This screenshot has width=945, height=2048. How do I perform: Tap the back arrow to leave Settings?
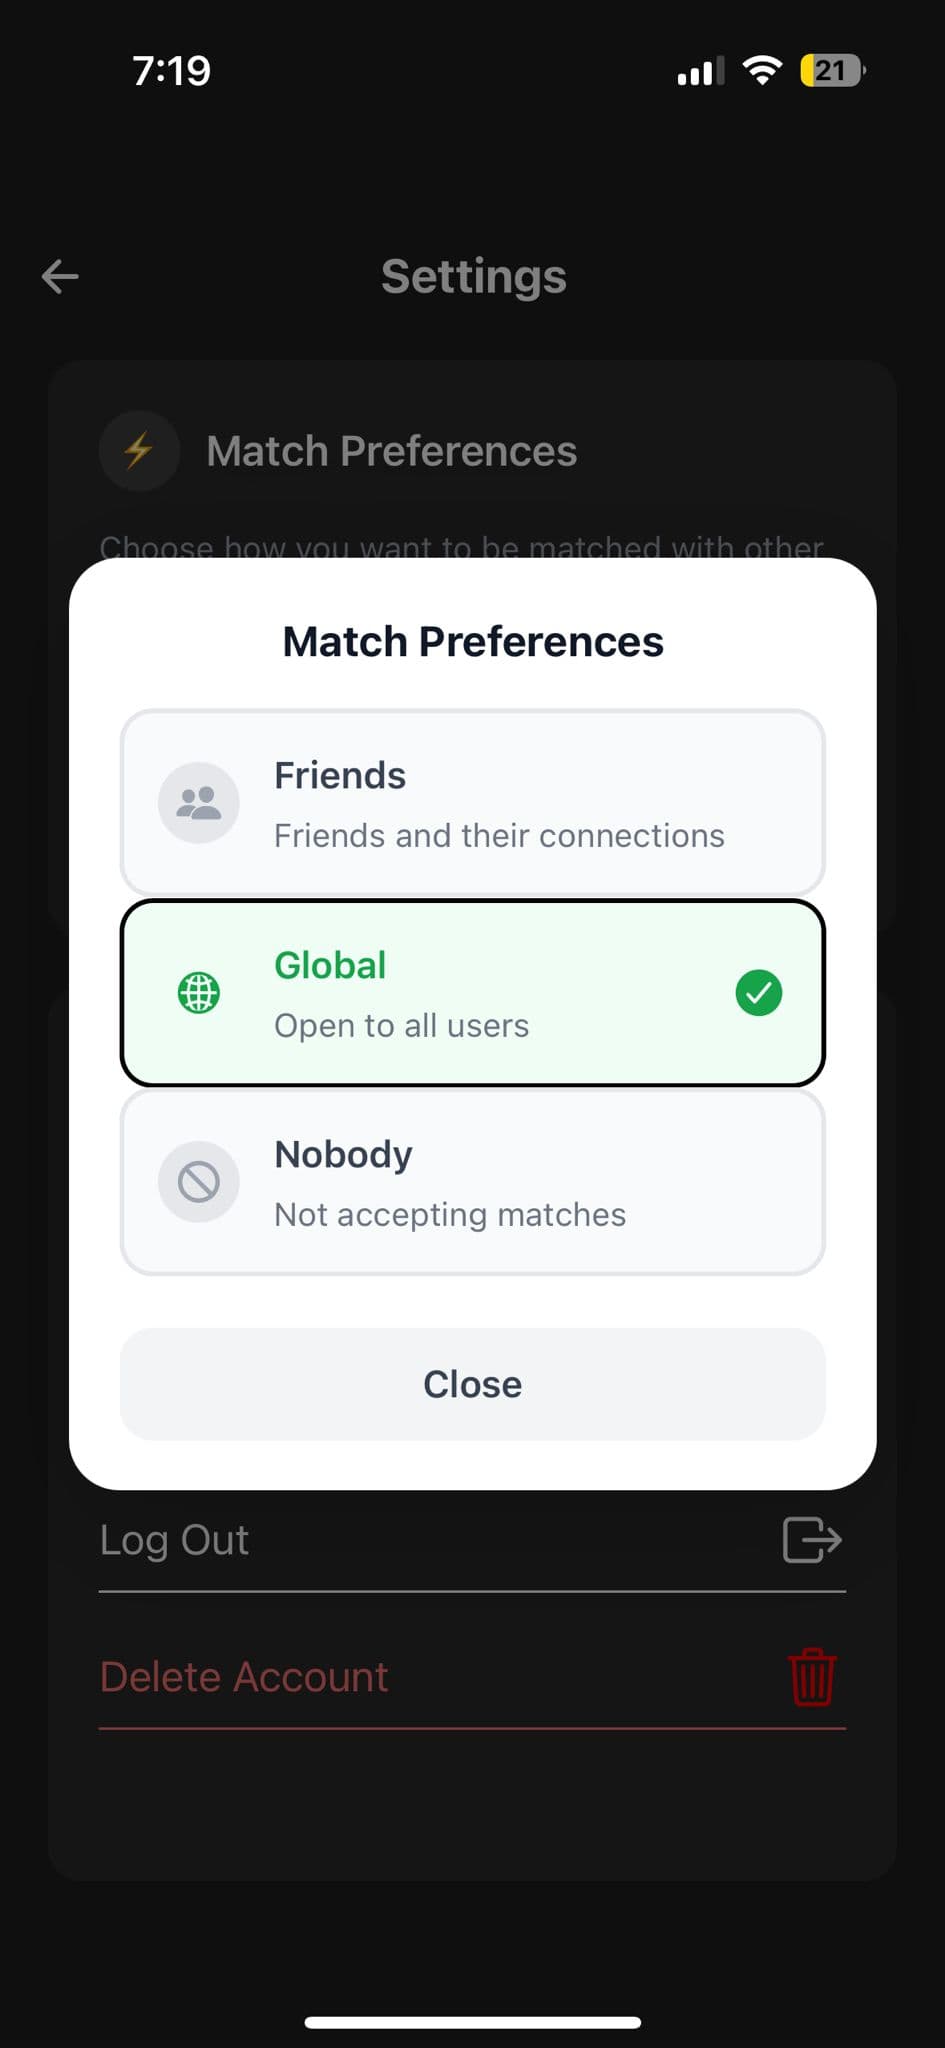click(58, 276)
